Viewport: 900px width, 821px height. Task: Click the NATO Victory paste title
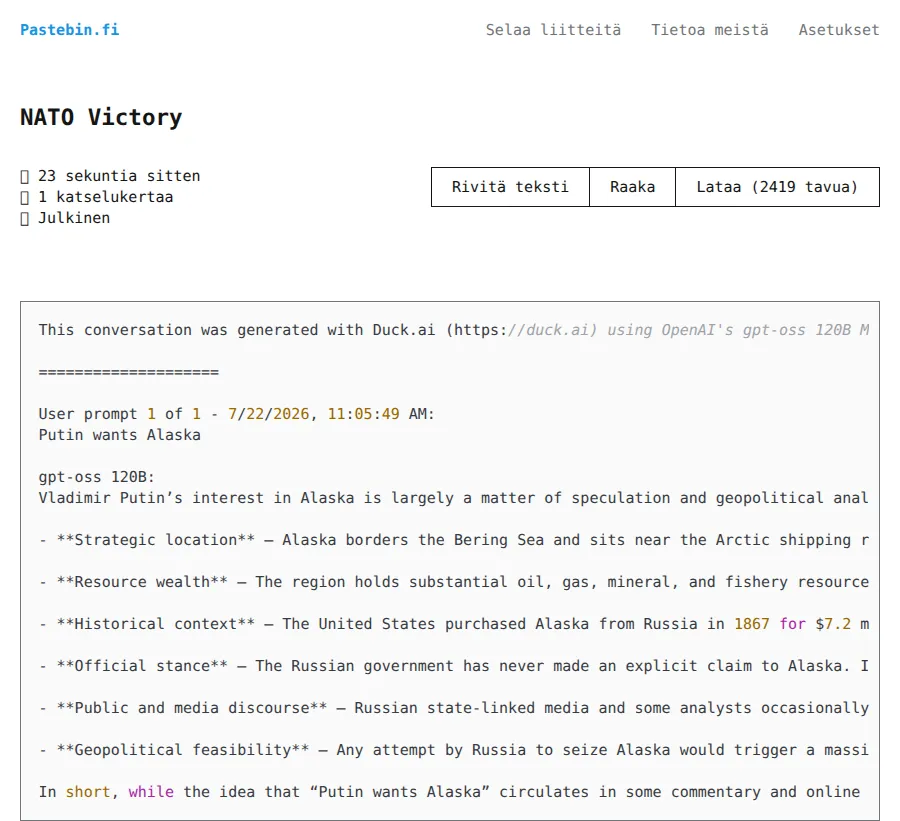click(x=101, y=117)
